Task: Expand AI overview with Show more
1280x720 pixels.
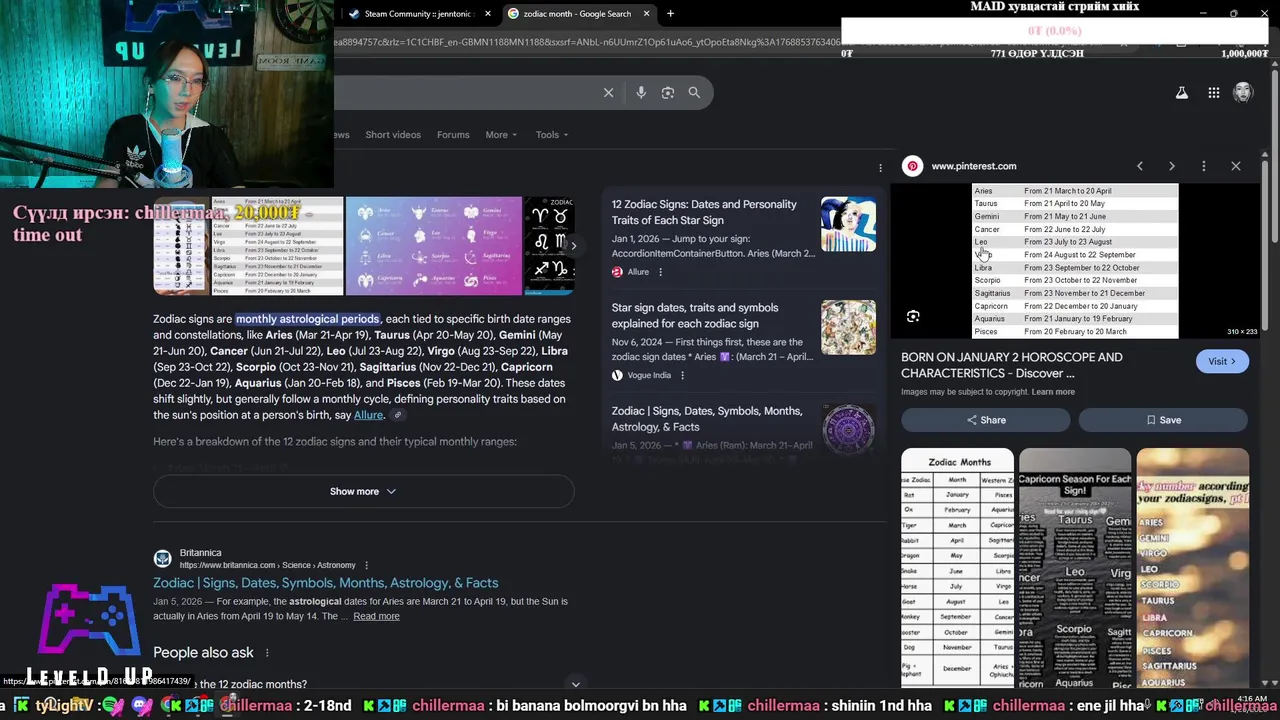Action: [363, 491]
